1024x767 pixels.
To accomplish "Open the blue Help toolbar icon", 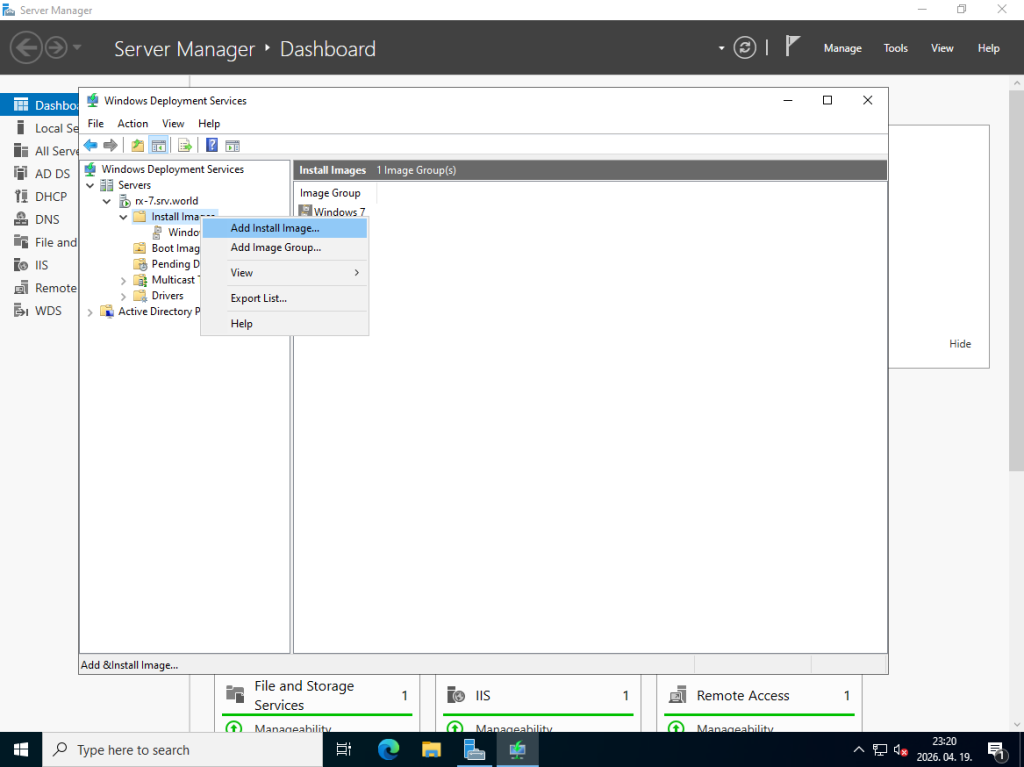I will click(x=212, y=145).
